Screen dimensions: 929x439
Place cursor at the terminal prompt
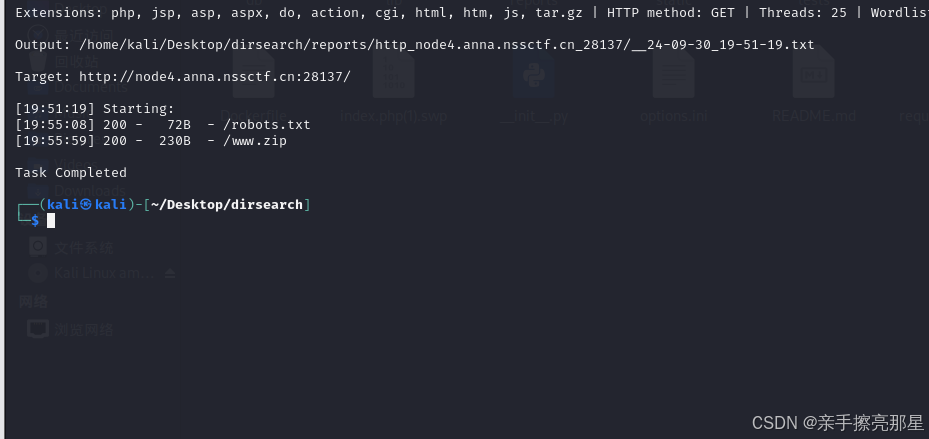51,221
